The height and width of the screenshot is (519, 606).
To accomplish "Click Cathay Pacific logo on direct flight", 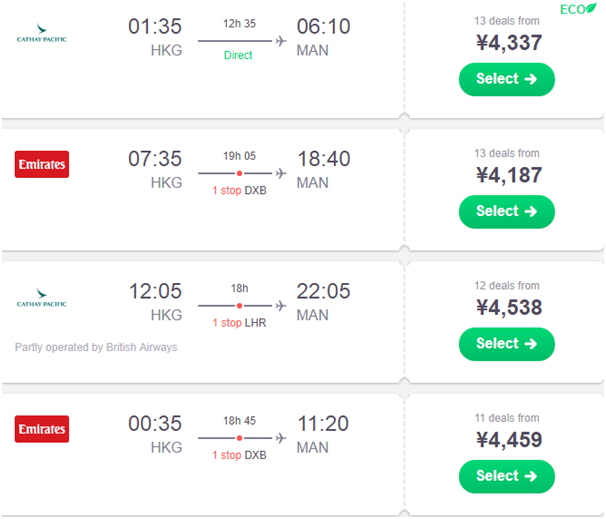I will pos(41,40).
